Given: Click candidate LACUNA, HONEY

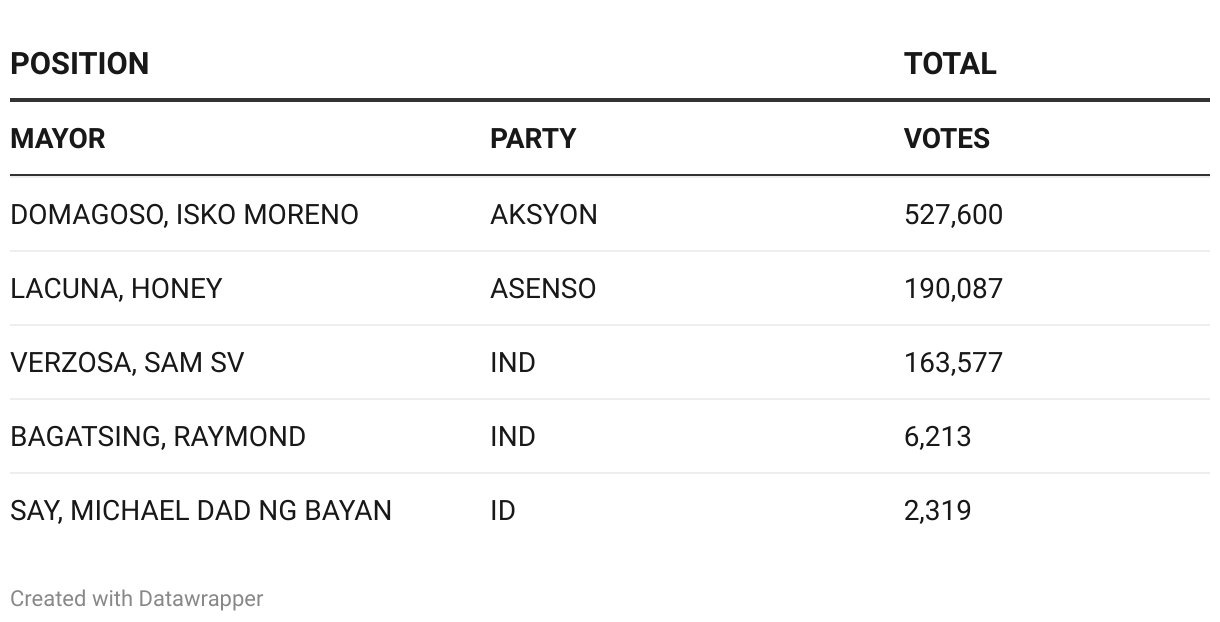Looking at the screenshot, I should [x=116, y=289].
